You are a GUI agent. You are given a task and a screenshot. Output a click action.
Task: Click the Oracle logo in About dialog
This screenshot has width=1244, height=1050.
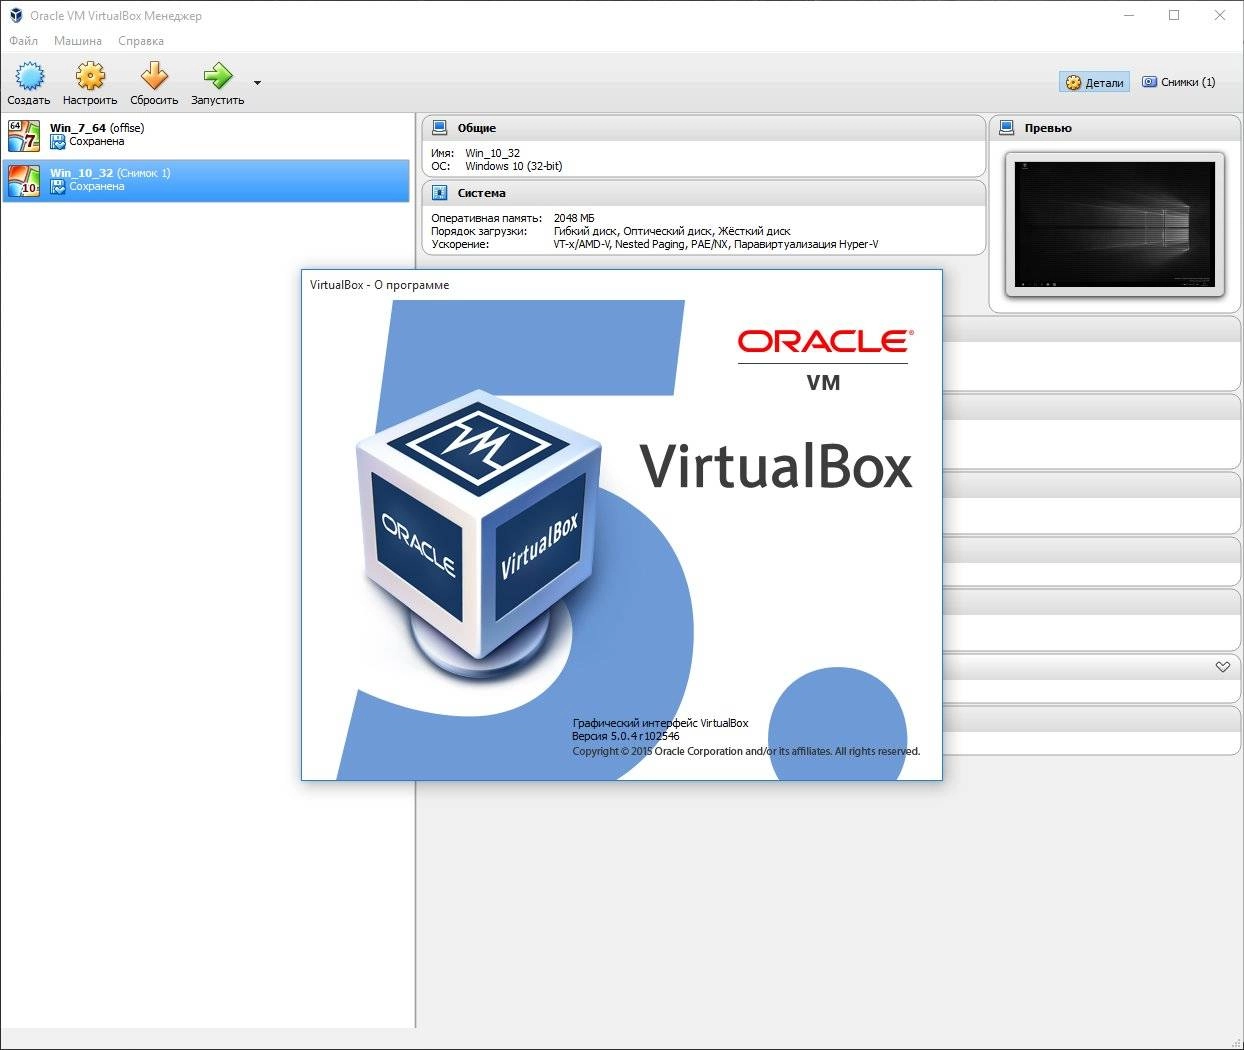point(825,341)
